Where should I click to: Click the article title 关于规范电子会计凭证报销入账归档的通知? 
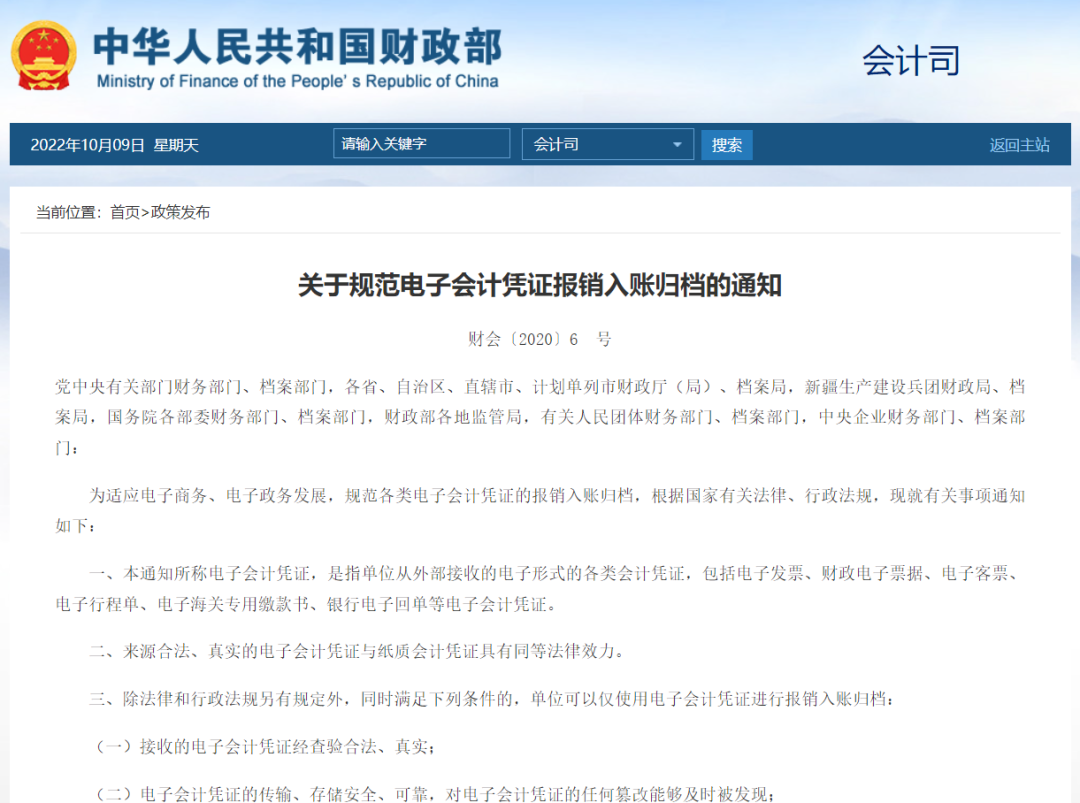click(539, 286)
